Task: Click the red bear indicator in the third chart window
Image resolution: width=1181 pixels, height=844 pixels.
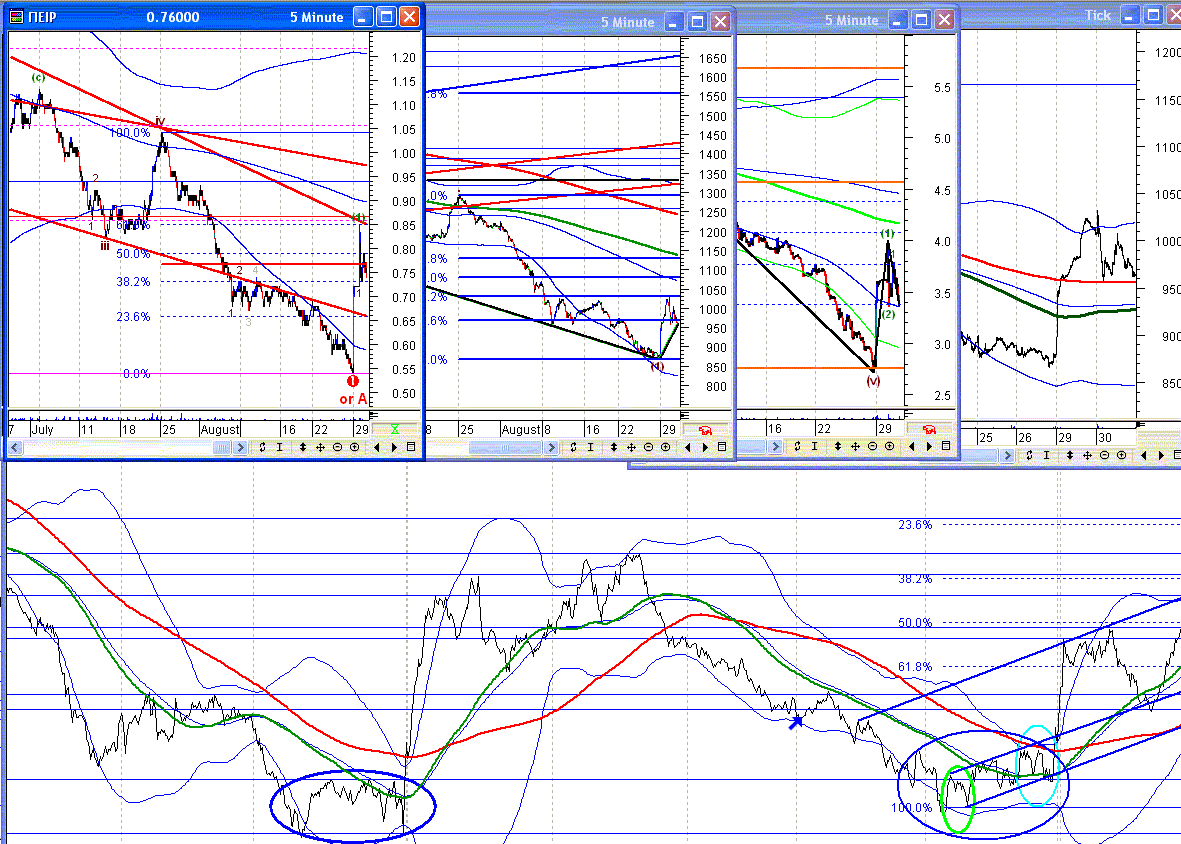Action: tap(929, 429)
